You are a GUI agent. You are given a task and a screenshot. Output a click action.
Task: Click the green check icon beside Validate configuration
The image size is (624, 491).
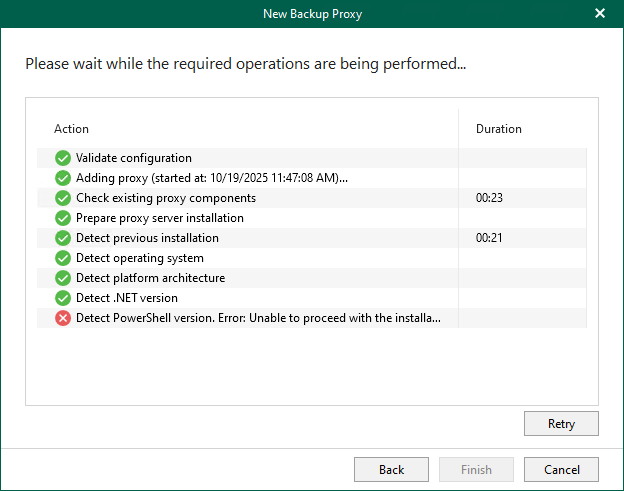click(63, 158)
